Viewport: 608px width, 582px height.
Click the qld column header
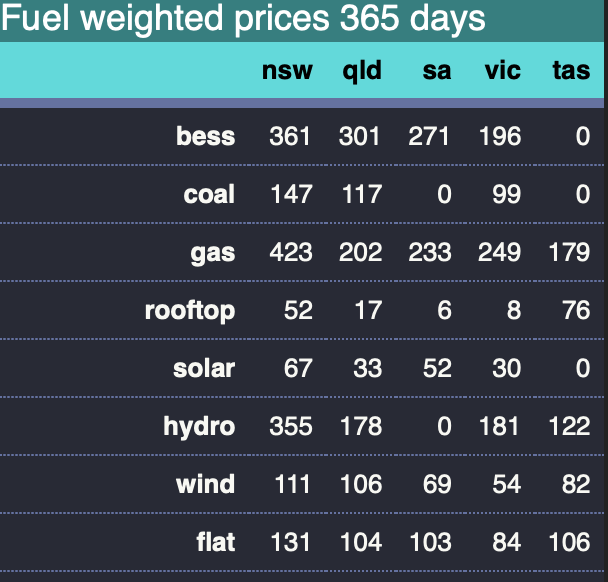[x=361, y=71]
